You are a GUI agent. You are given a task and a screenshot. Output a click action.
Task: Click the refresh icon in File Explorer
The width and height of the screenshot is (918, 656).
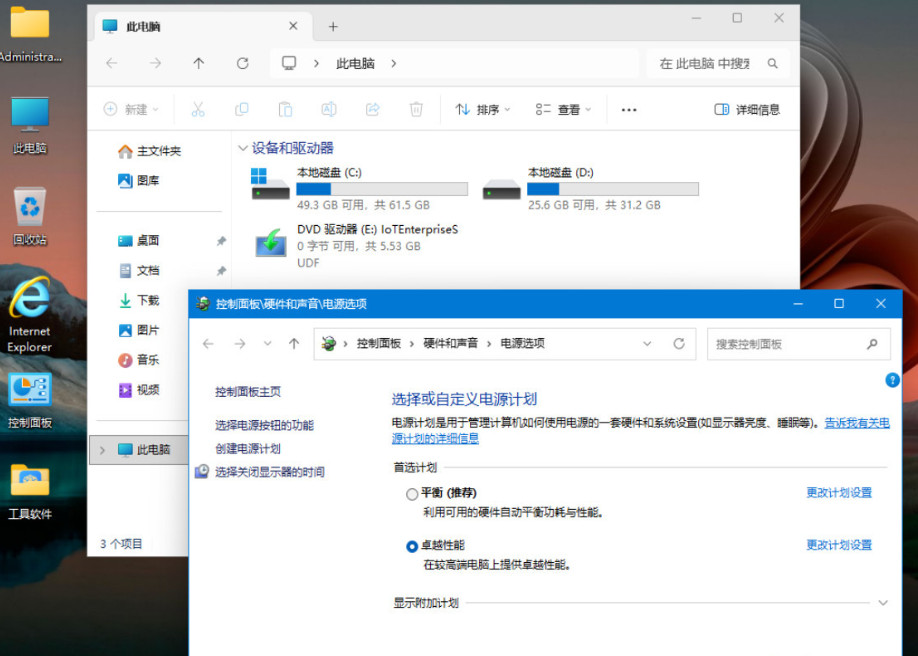[x=242, y=63]
